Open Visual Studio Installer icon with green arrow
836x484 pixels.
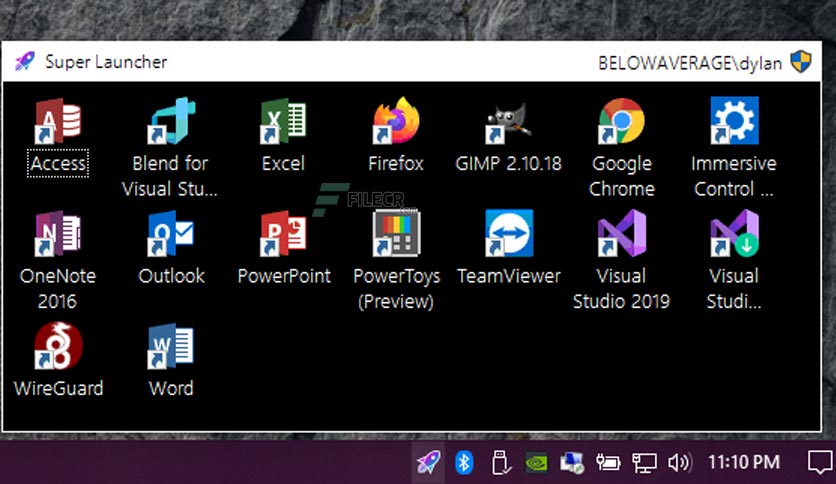734,233
